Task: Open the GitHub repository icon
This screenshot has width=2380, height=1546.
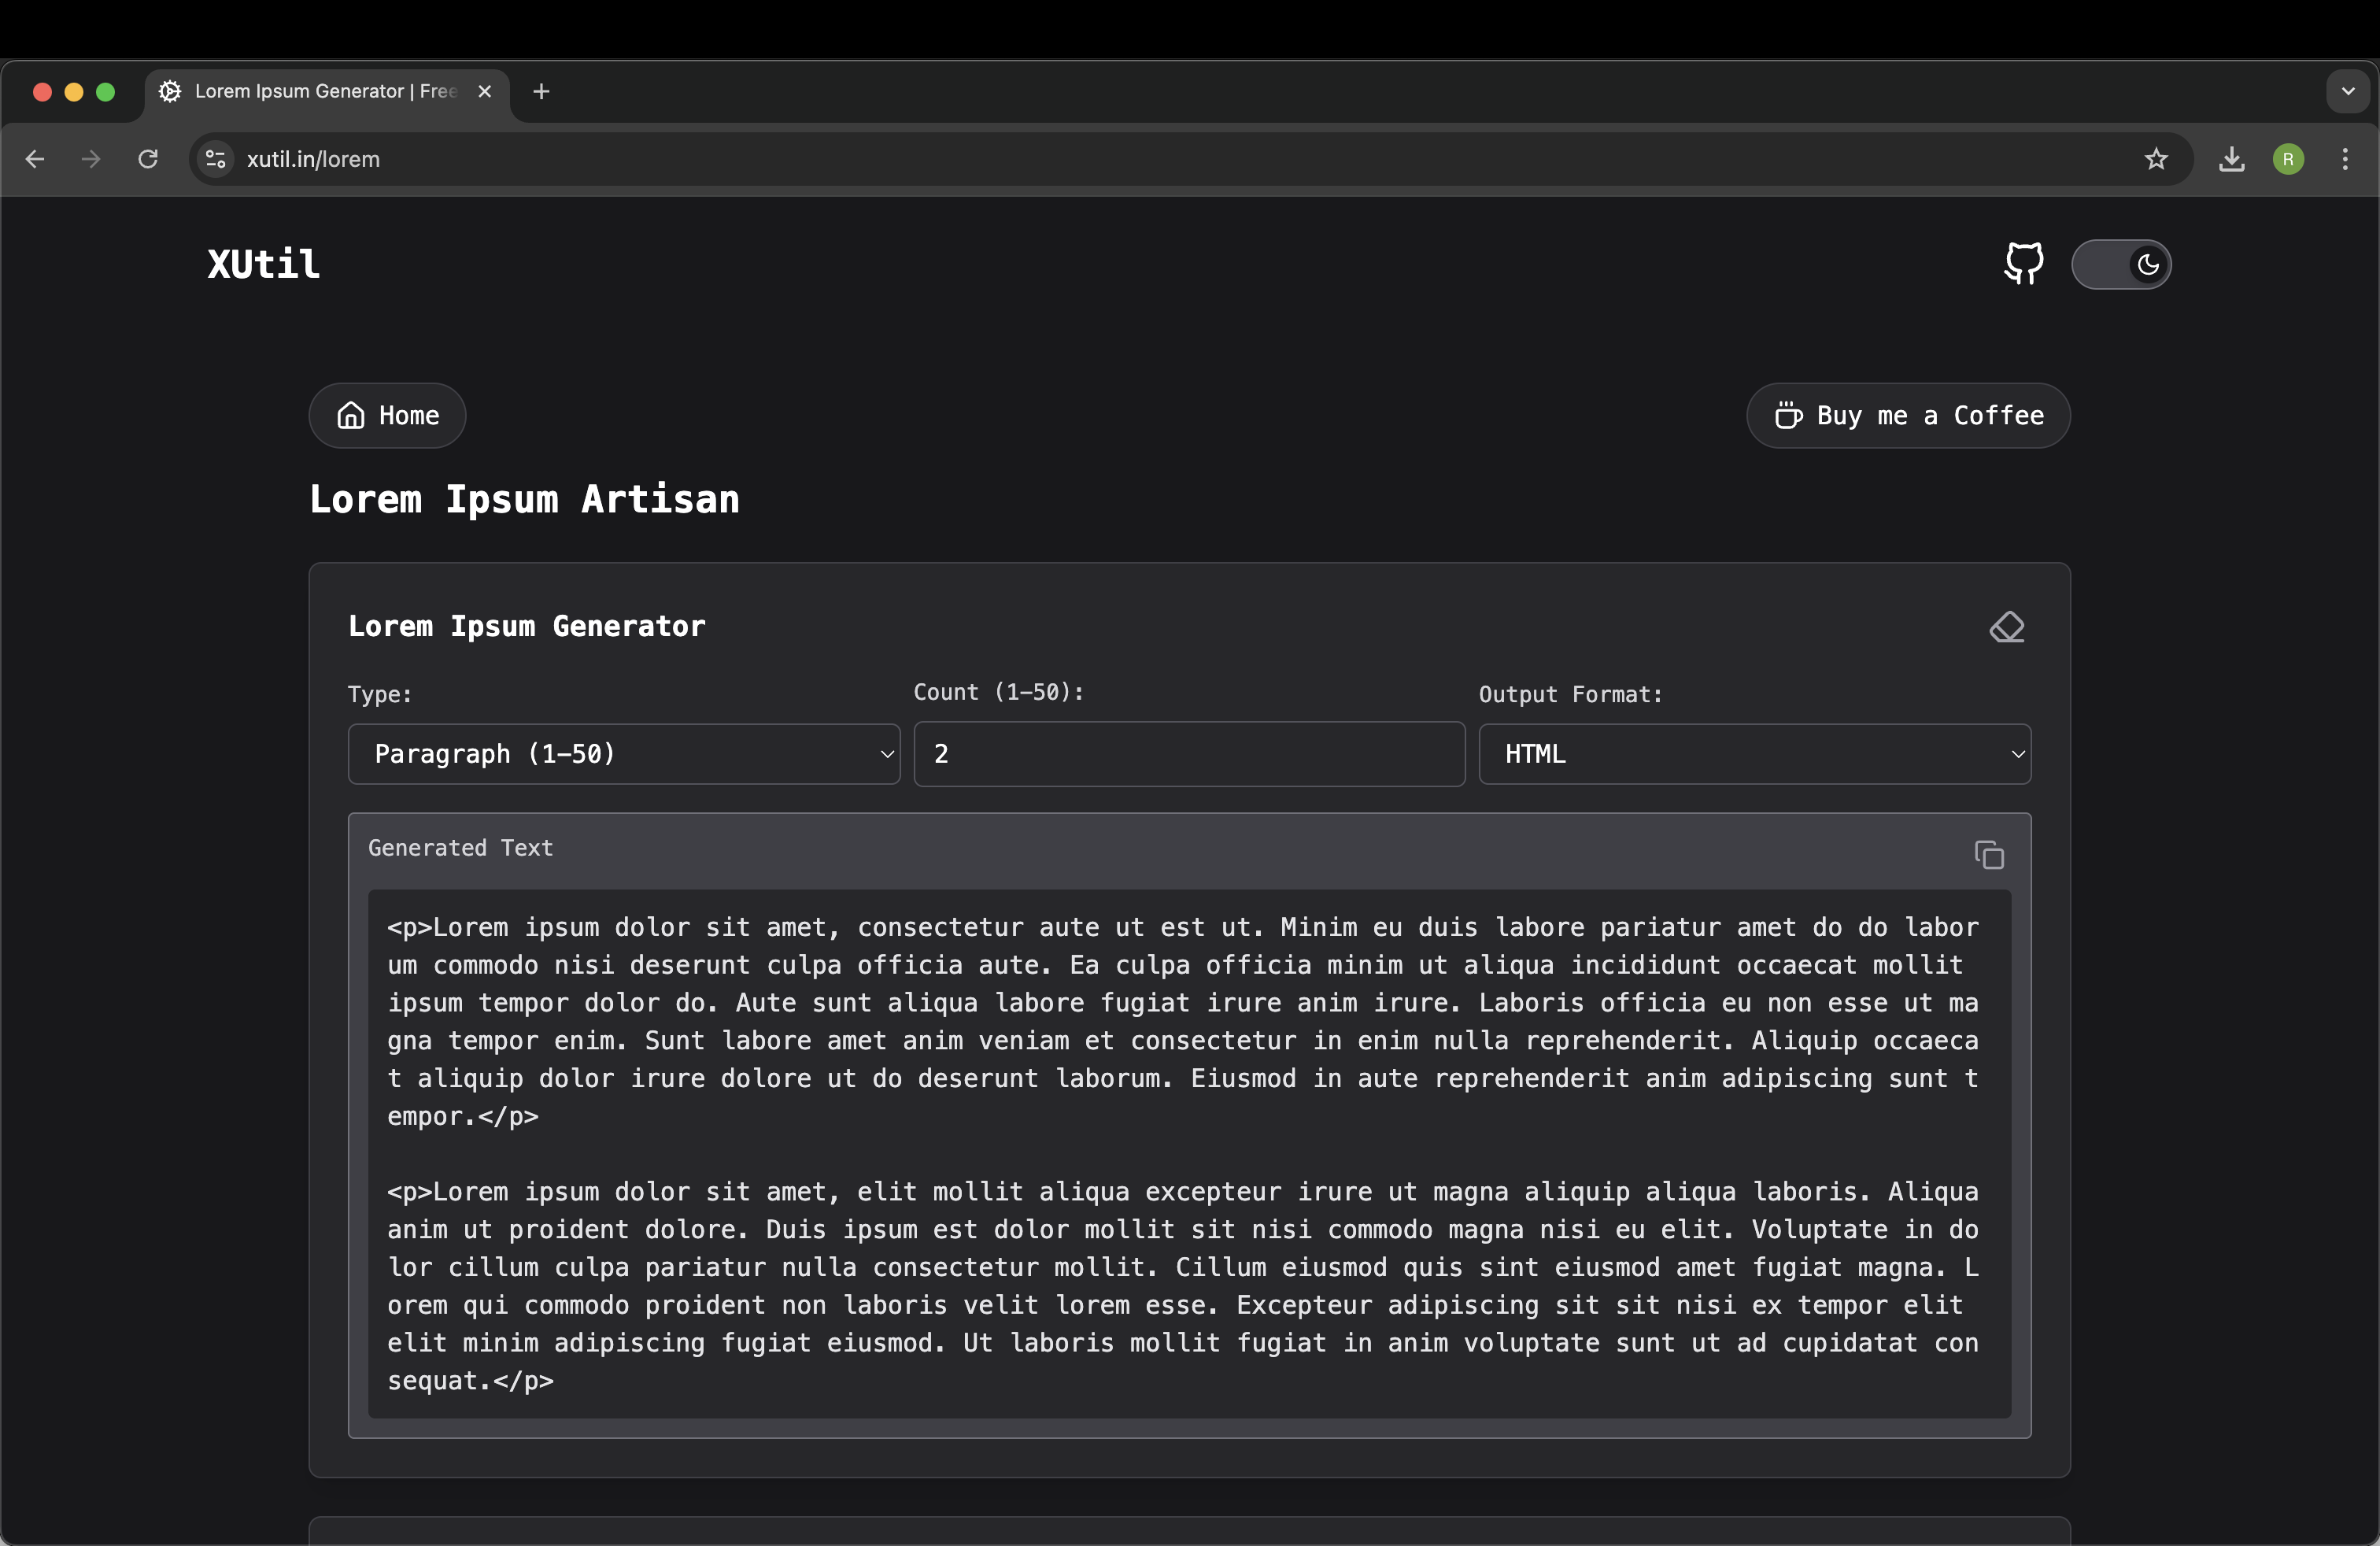Action: pos(2023,264)
